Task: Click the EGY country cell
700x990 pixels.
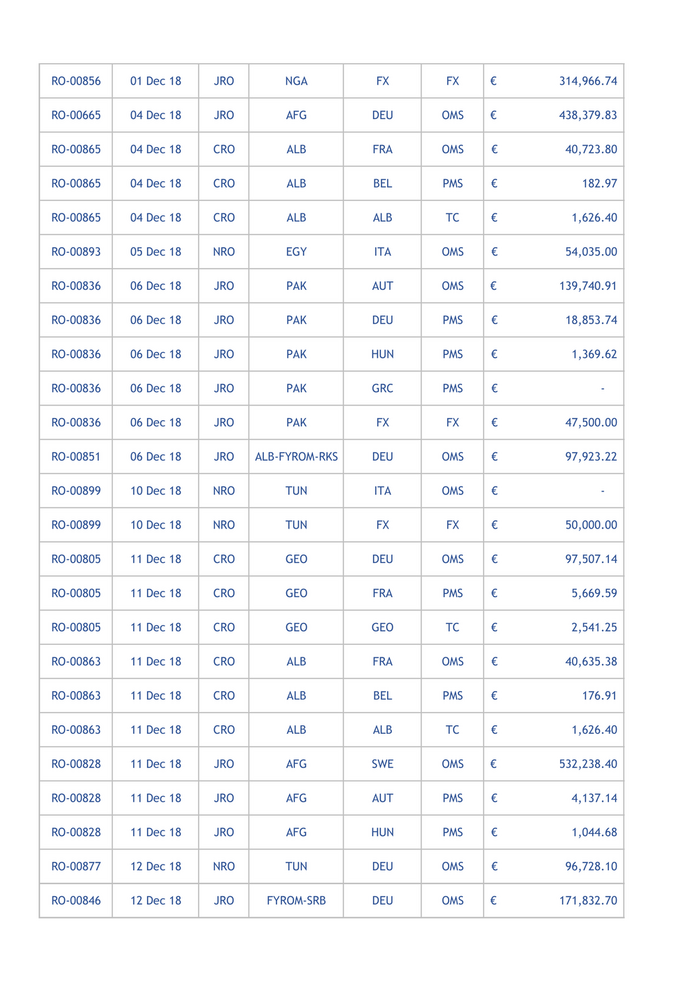Action: (296, 252)
